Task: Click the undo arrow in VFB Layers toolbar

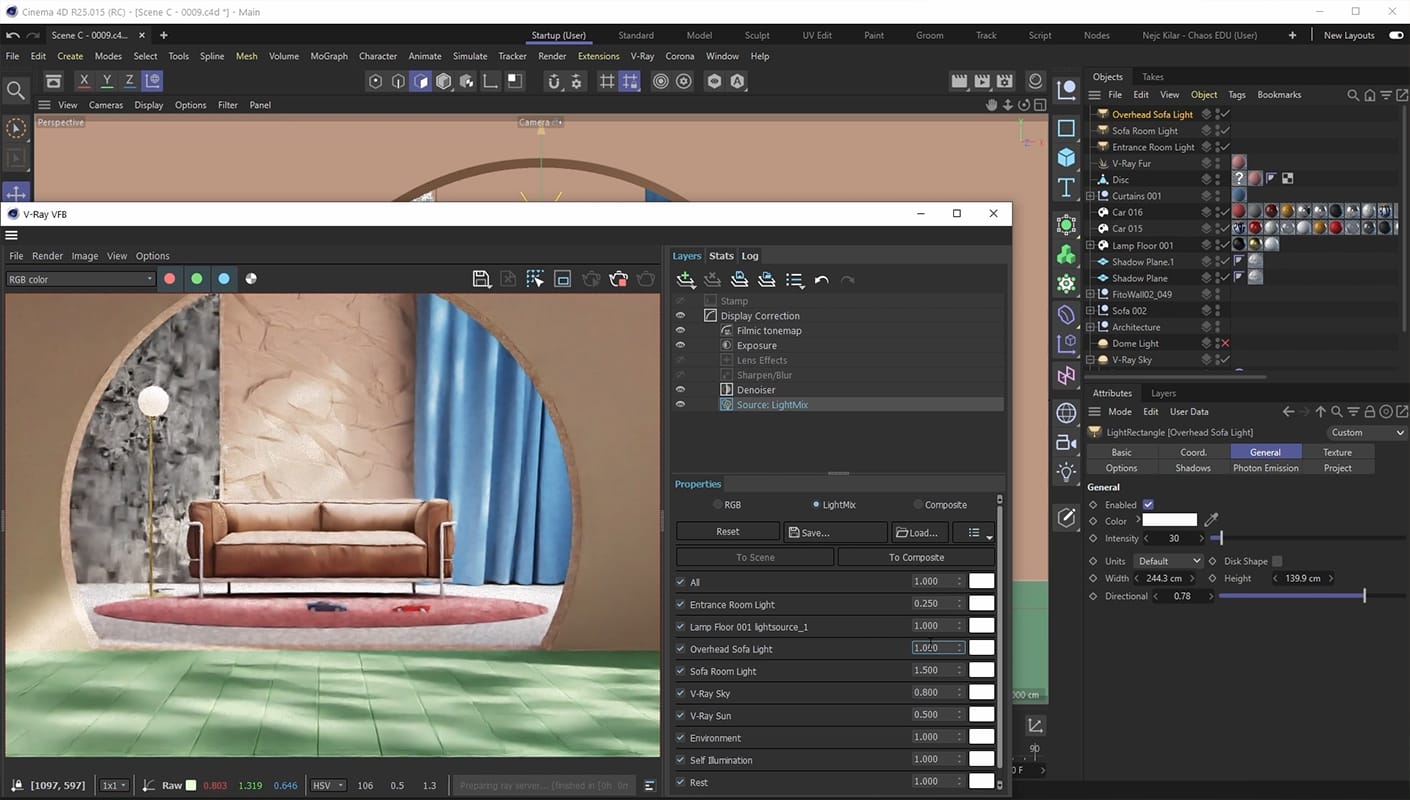Action: tap(821, 280)
